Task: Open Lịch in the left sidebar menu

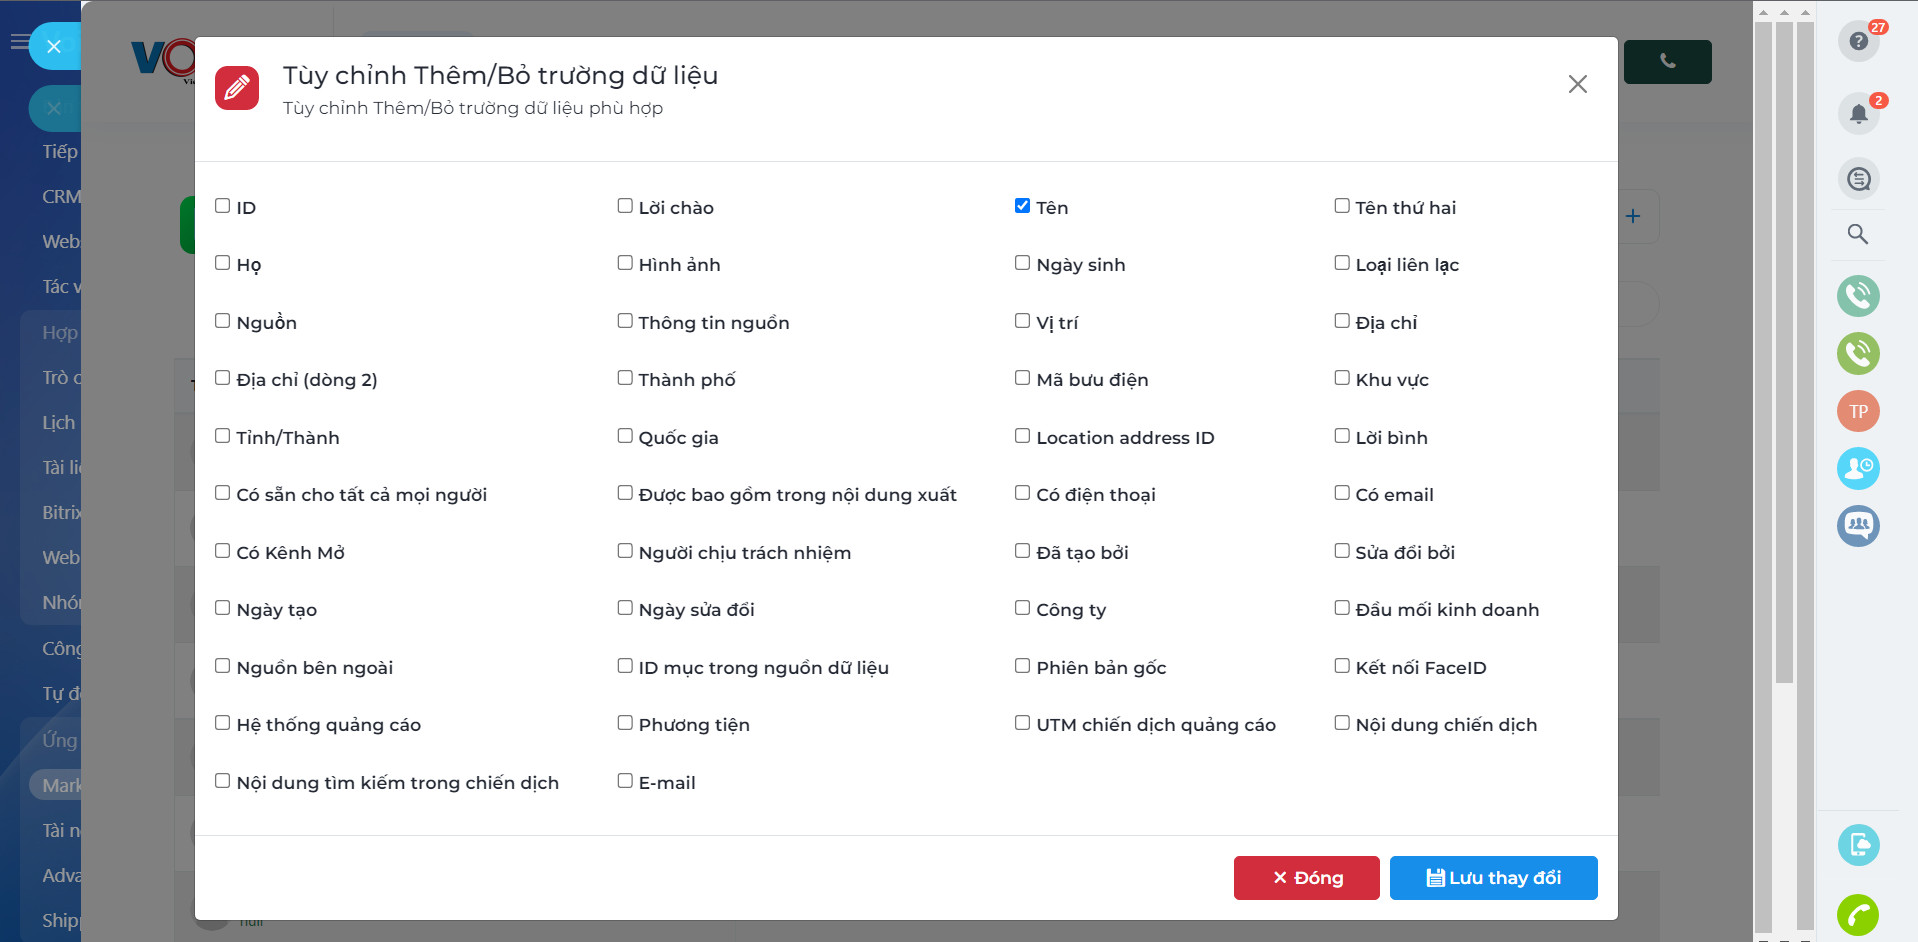Action: [58, 423]
